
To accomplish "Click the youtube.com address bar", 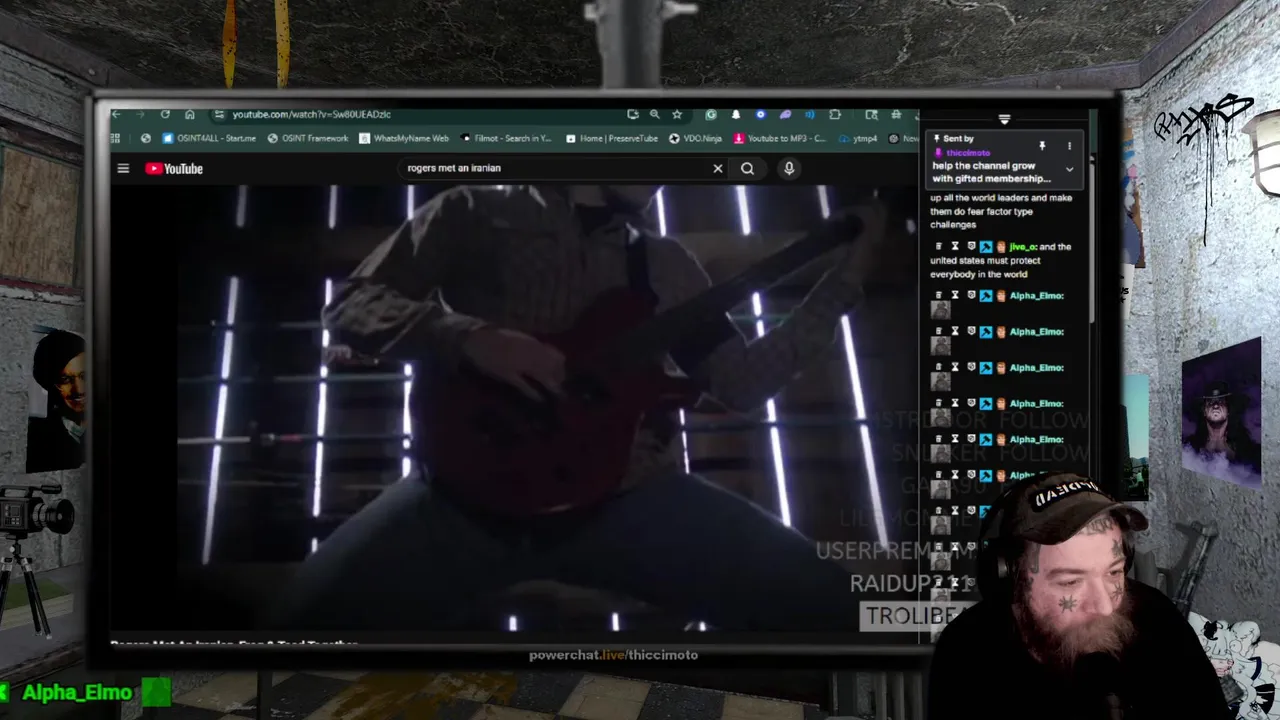I will click(x=420, y=114).
